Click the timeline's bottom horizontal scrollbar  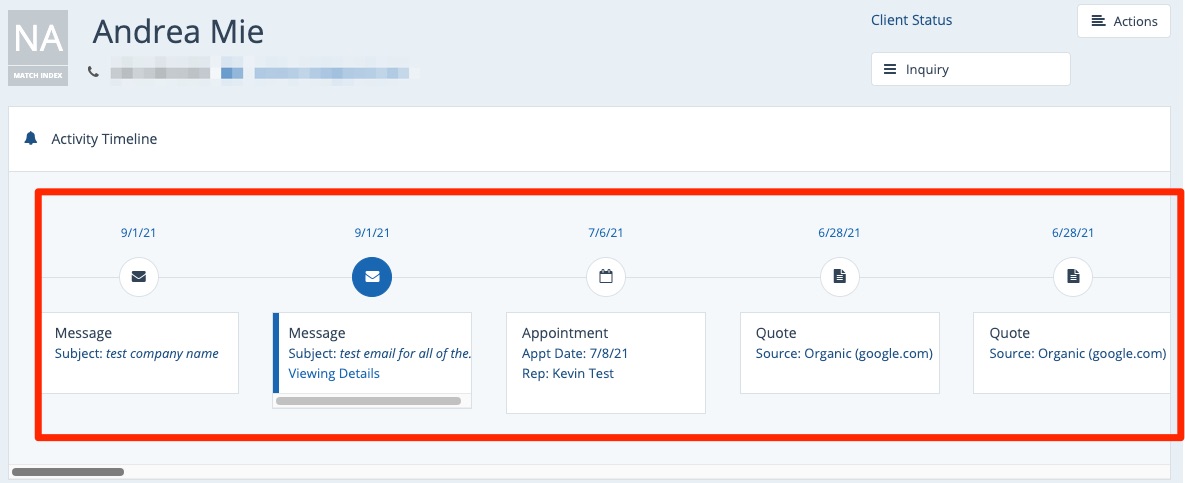click(x=68, y=471)
